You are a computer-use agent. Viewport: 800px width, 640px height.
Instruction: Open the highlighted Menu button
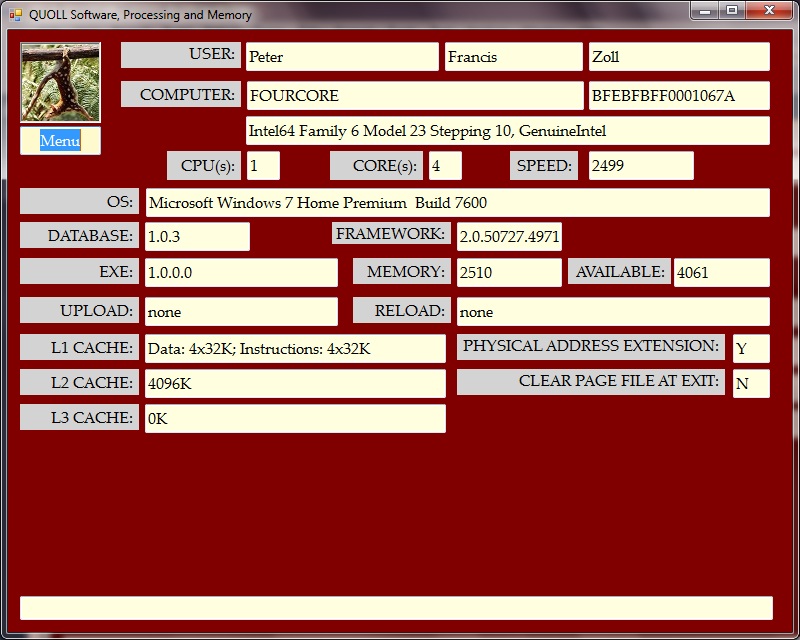(60, 141)
